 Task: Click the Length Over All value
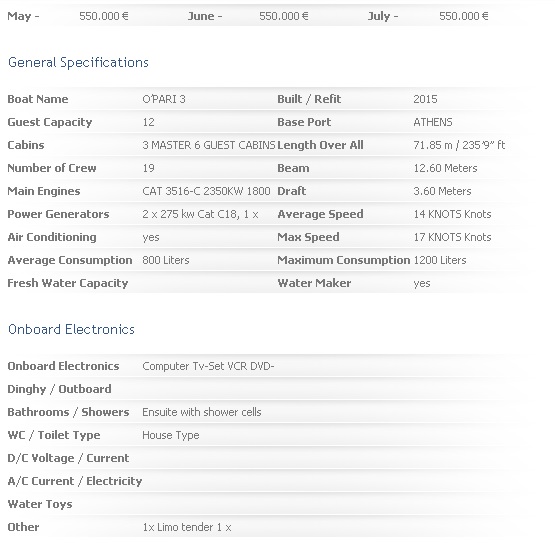click(x=459, y=145)
